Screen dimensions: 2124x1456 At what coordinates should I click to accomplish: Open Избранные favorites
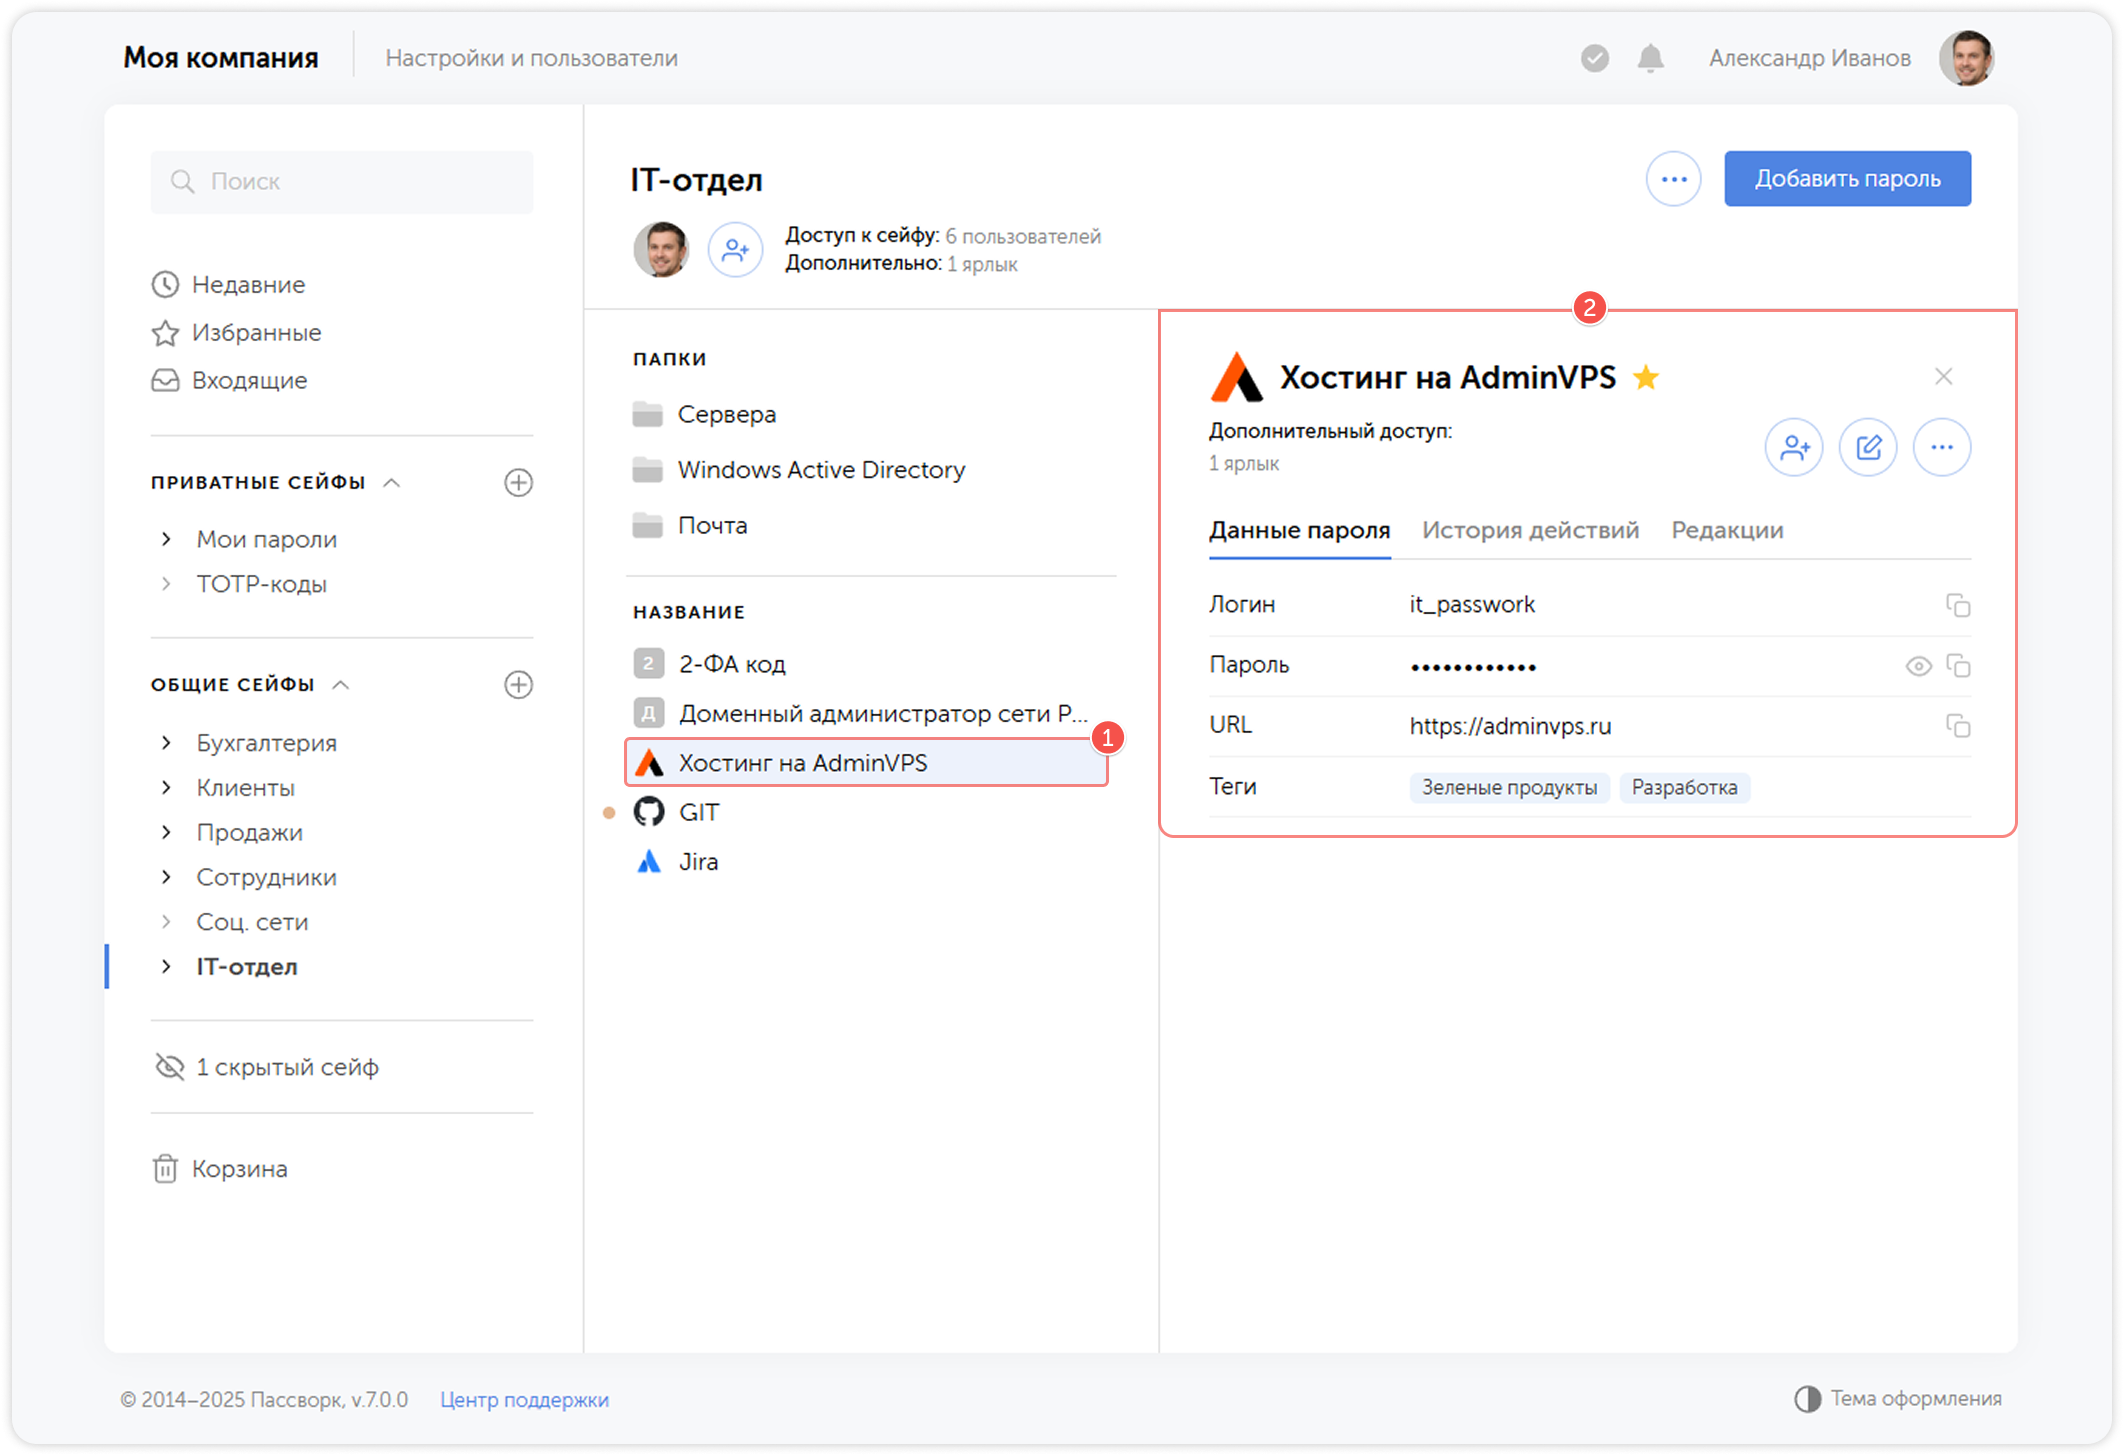click(236, 333)
